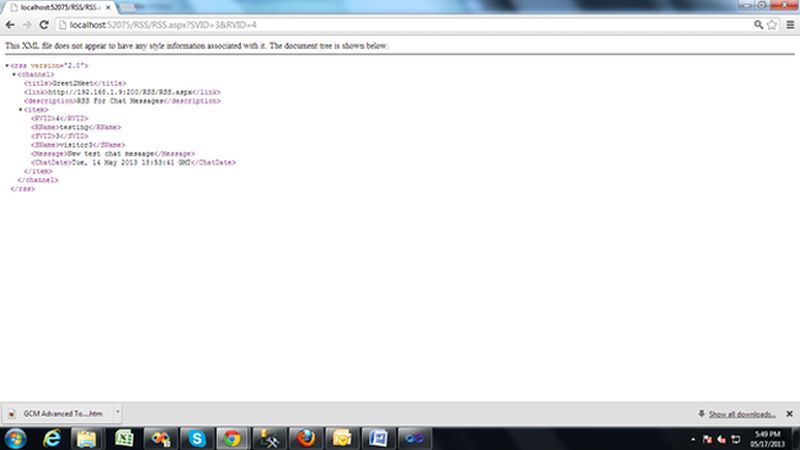Close the downloads bar

pyautogui.click(x=789, y=414)
